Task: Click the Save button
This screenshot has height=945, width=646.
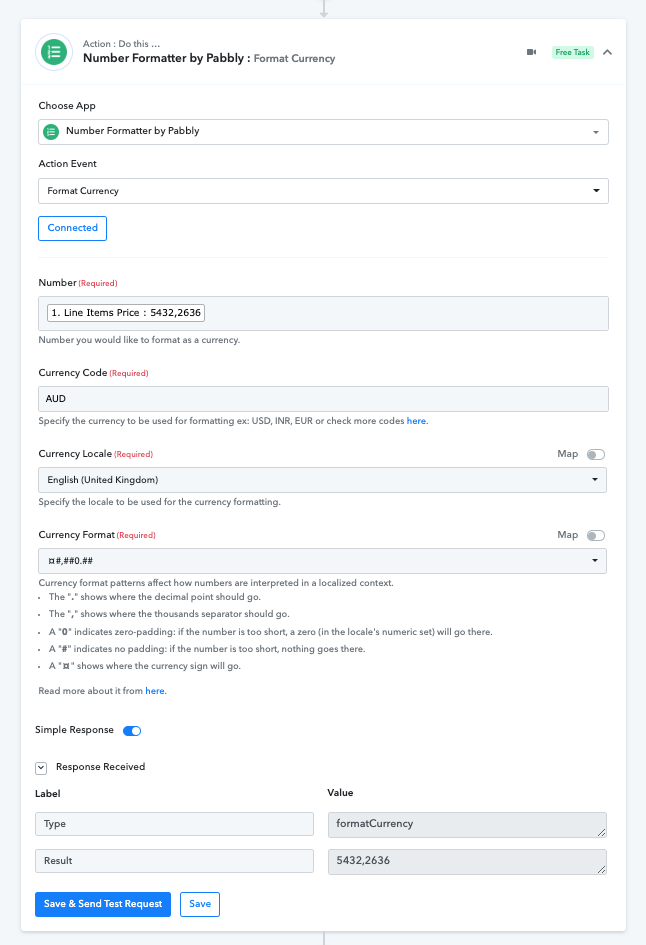Action: point(200,904)
